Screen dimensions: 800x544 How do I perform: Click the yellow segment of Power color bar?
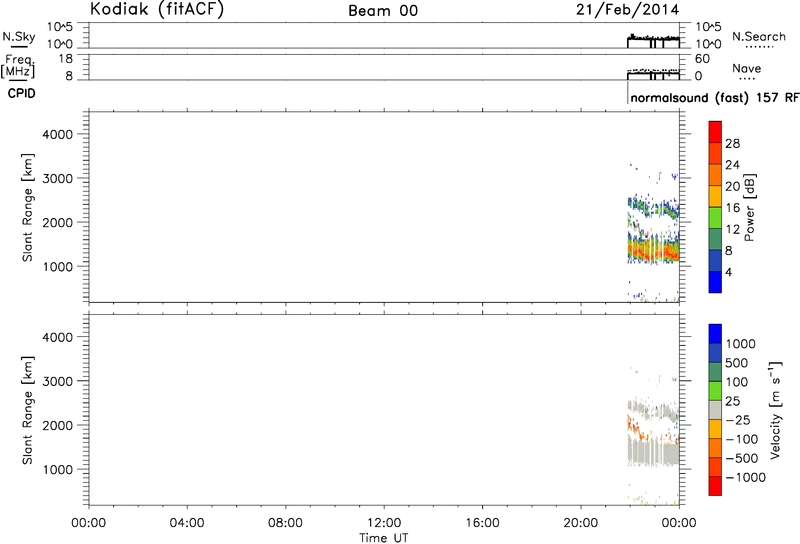[x=715, y=196]
